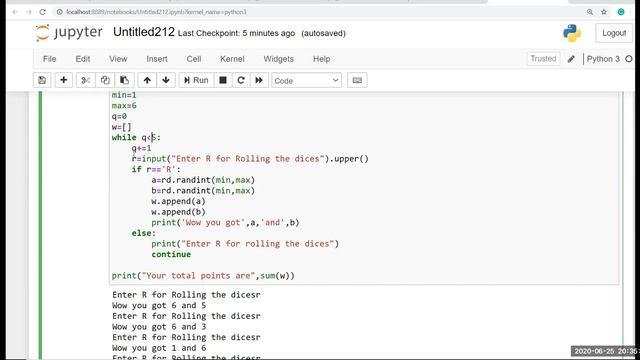Restart the kernel with the circular arrow
This screenshot has height=360, width=640.
click(x=241, y=80)
